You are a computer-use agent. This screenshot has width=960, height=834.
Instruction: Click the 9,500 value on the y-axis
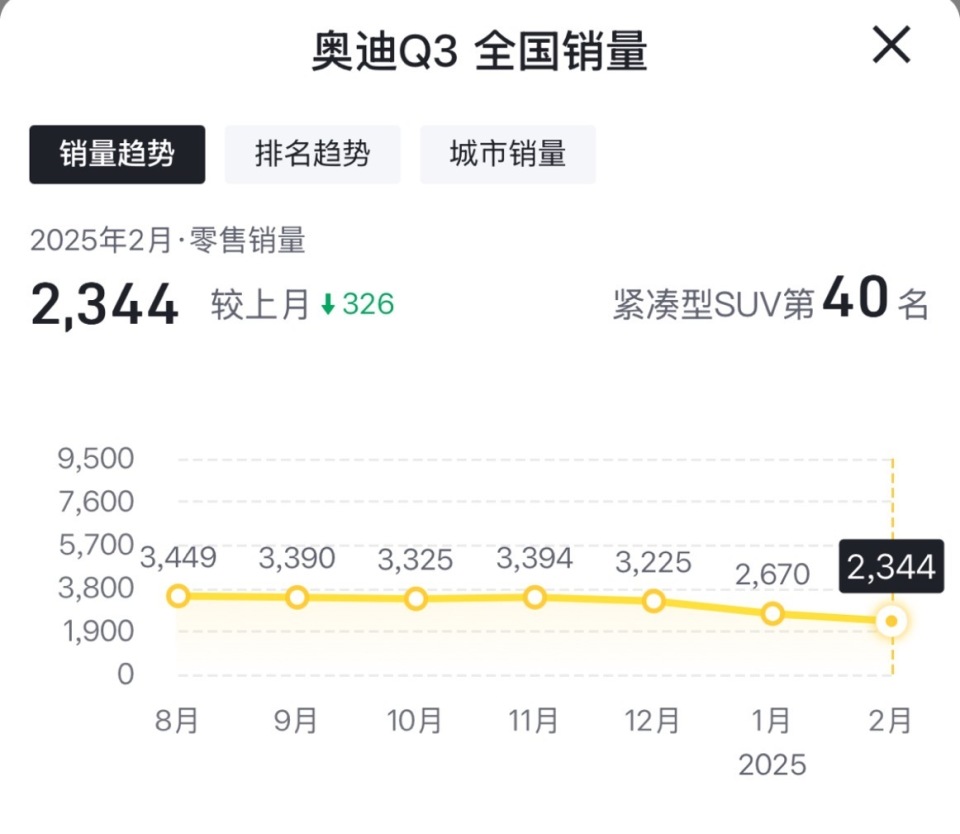[96, 457]
